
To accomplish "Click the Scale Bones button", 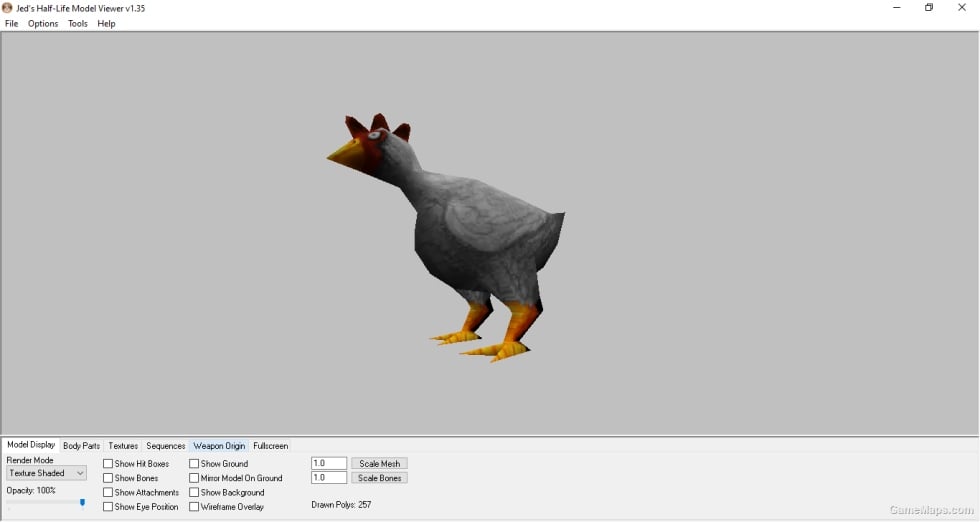I will coord(379,478).
